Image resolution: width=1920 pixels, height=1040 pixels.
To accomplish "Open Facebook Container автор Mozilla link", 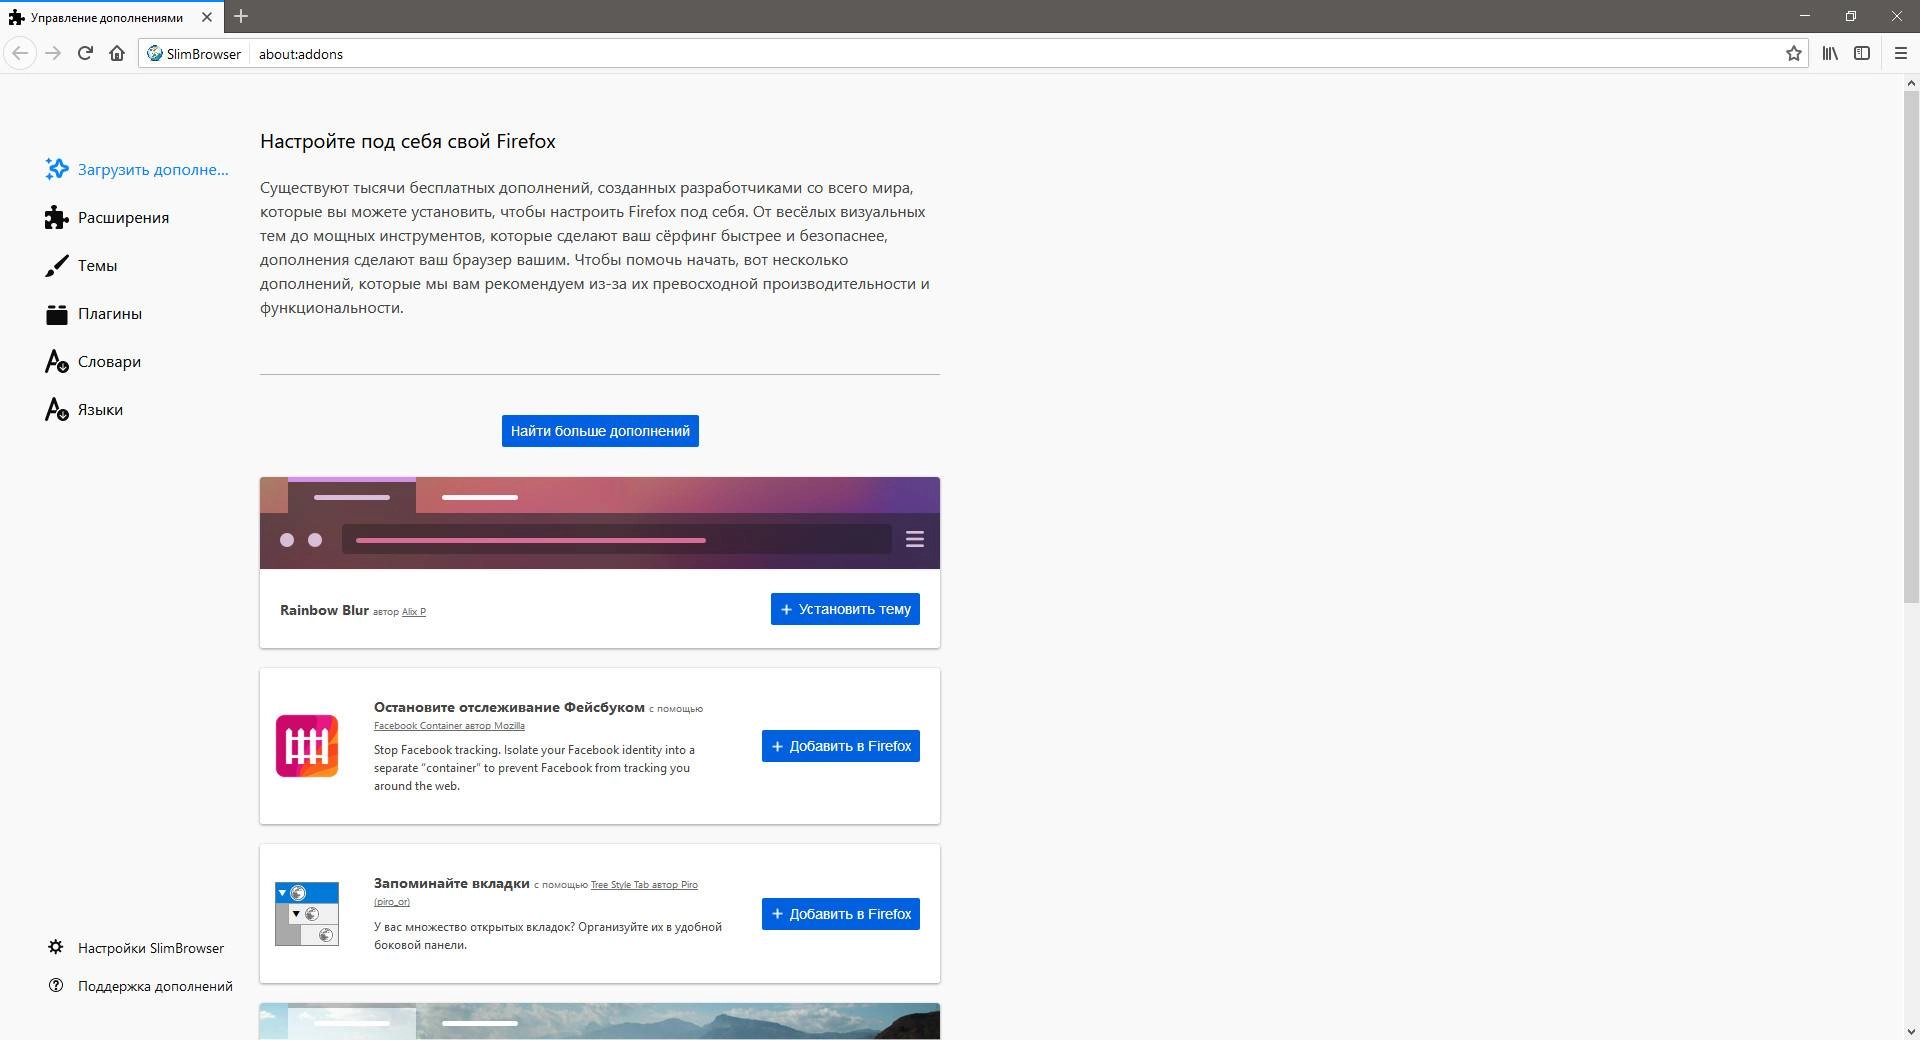I will (x=449, y=726).
